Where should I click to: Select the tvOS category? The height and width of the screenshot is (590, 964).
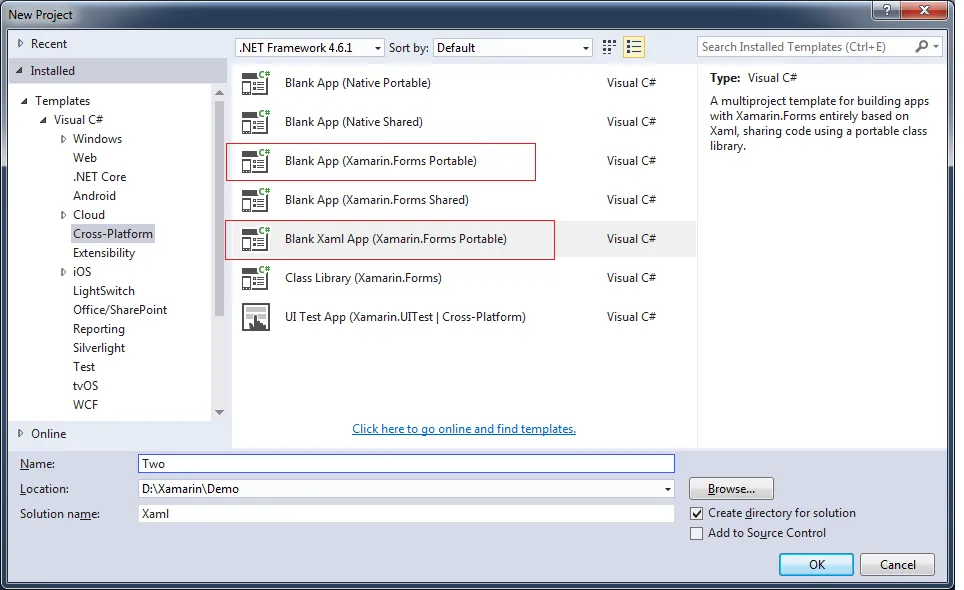[x=85, y=386]
